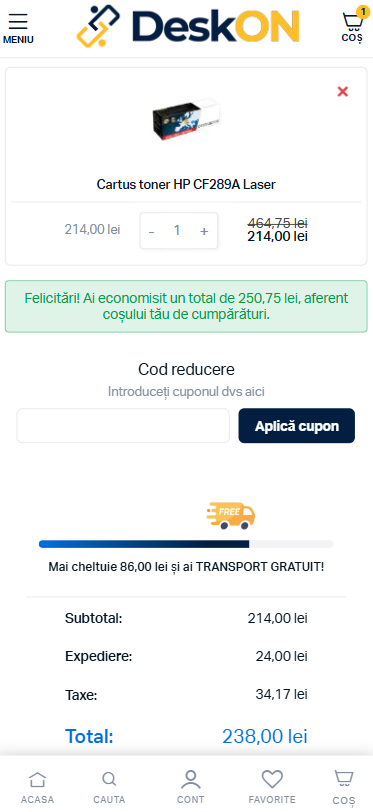
Task: Click the free shipping truck icon
Action: pos(231,516)
